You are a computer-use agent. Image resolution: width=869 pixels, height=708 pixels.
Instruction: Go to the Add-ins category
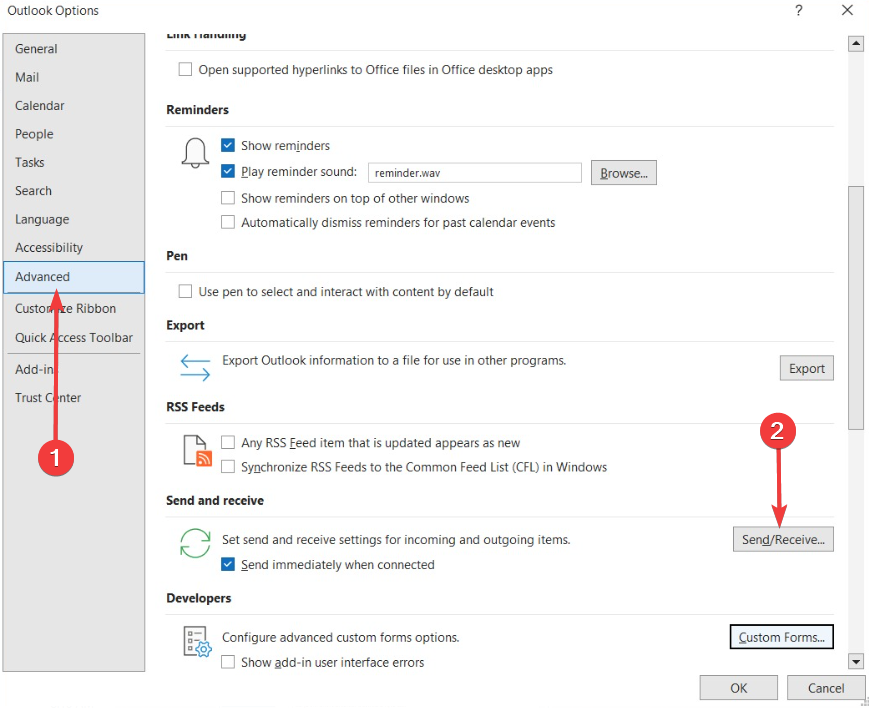pos(74,370)
